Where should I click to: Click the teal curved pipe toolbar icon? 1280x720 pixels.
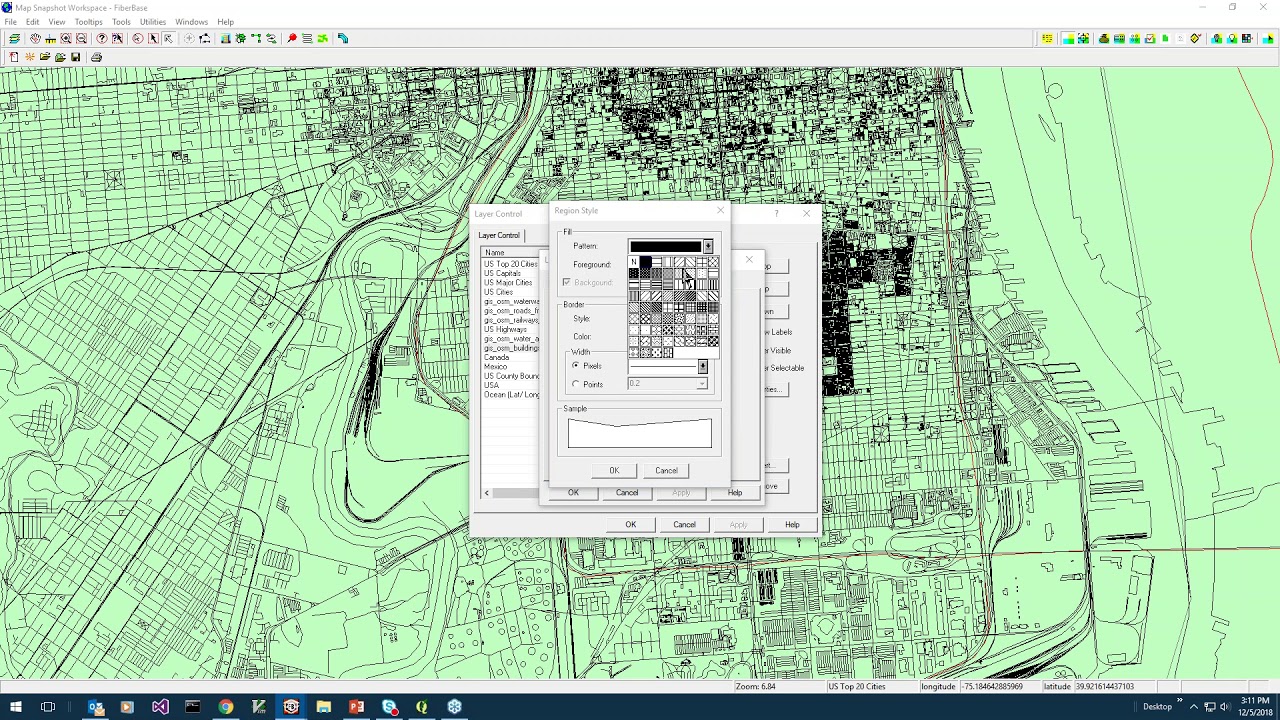pos(343,38)
